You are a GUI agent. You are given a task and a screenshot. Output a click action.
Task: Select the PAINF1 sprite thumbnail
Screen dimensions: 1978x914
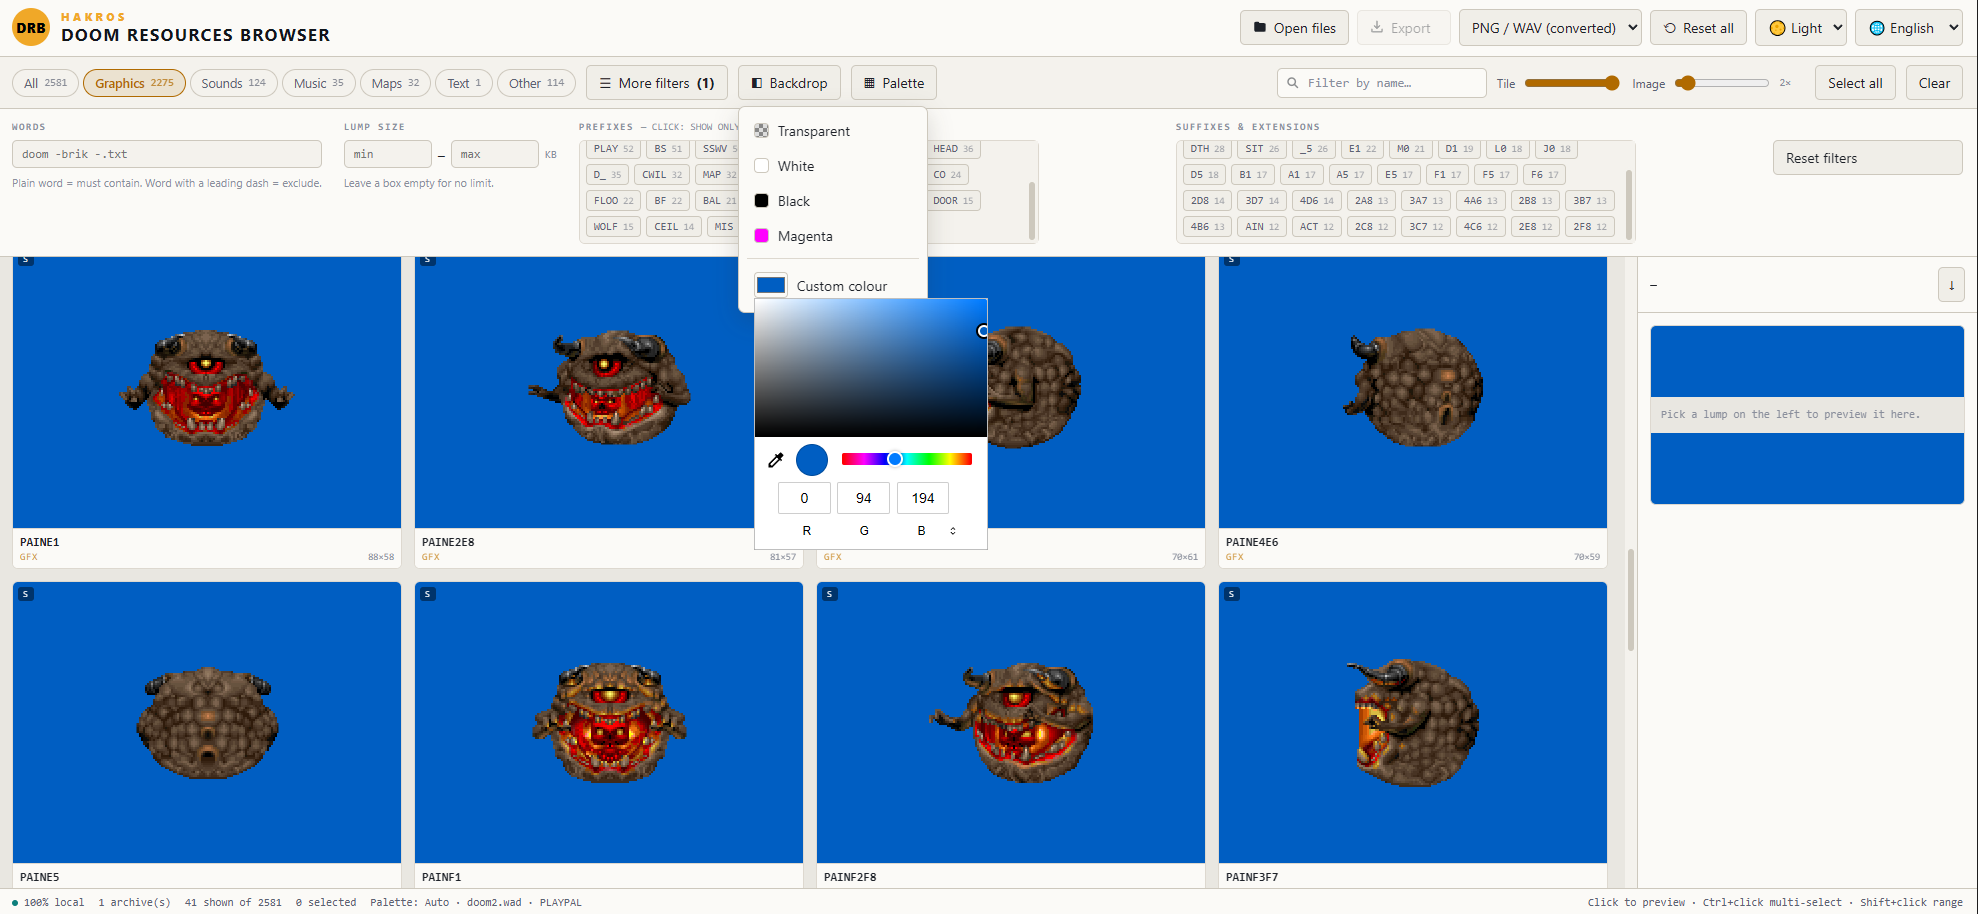(x=609, y=722)
